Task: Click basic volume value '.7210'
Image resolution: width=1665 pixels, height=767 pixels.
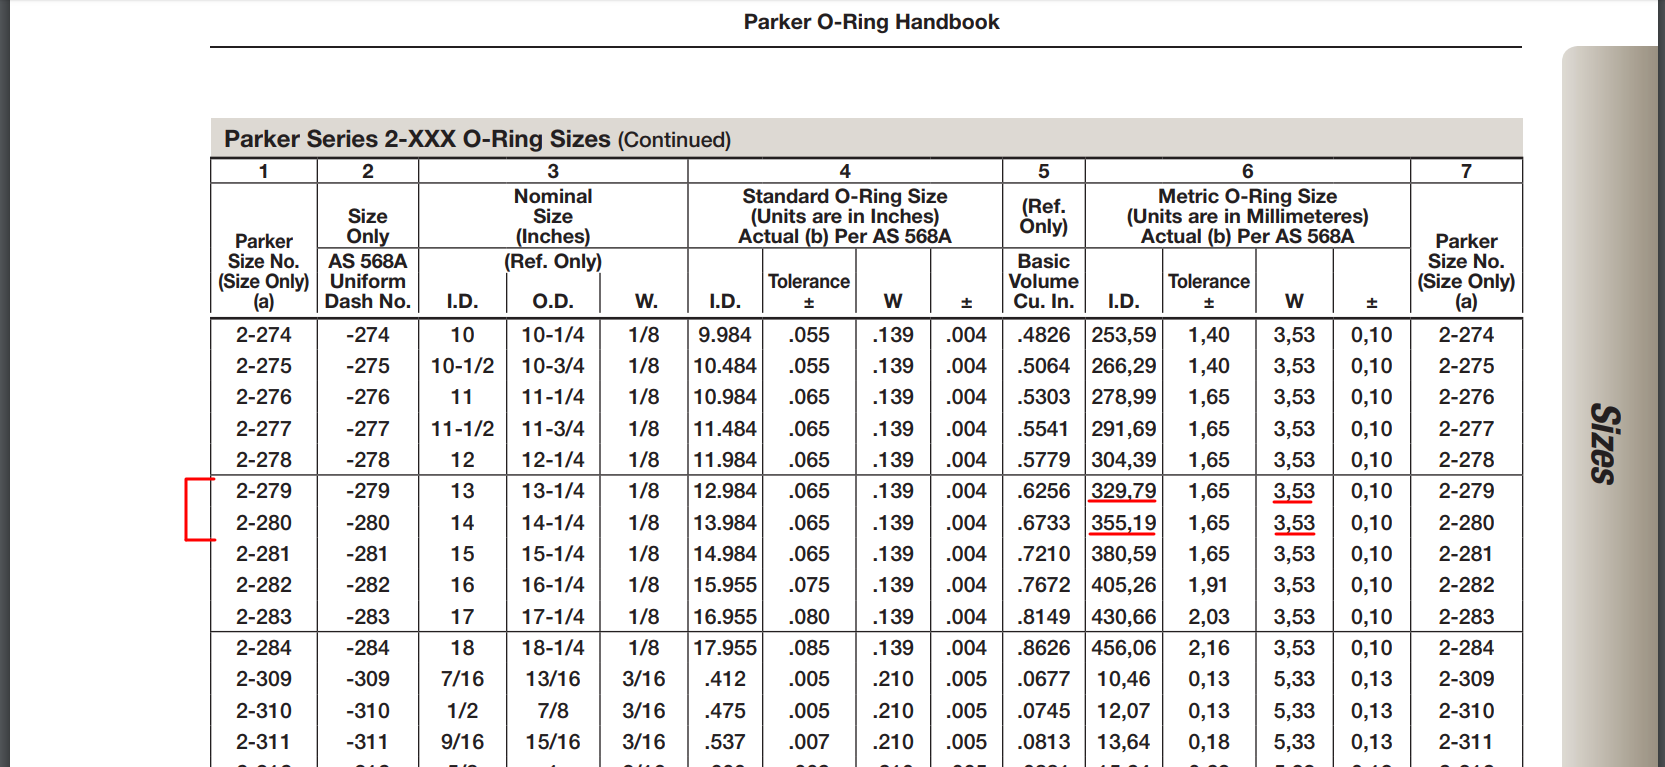Action: point(1043,554)
